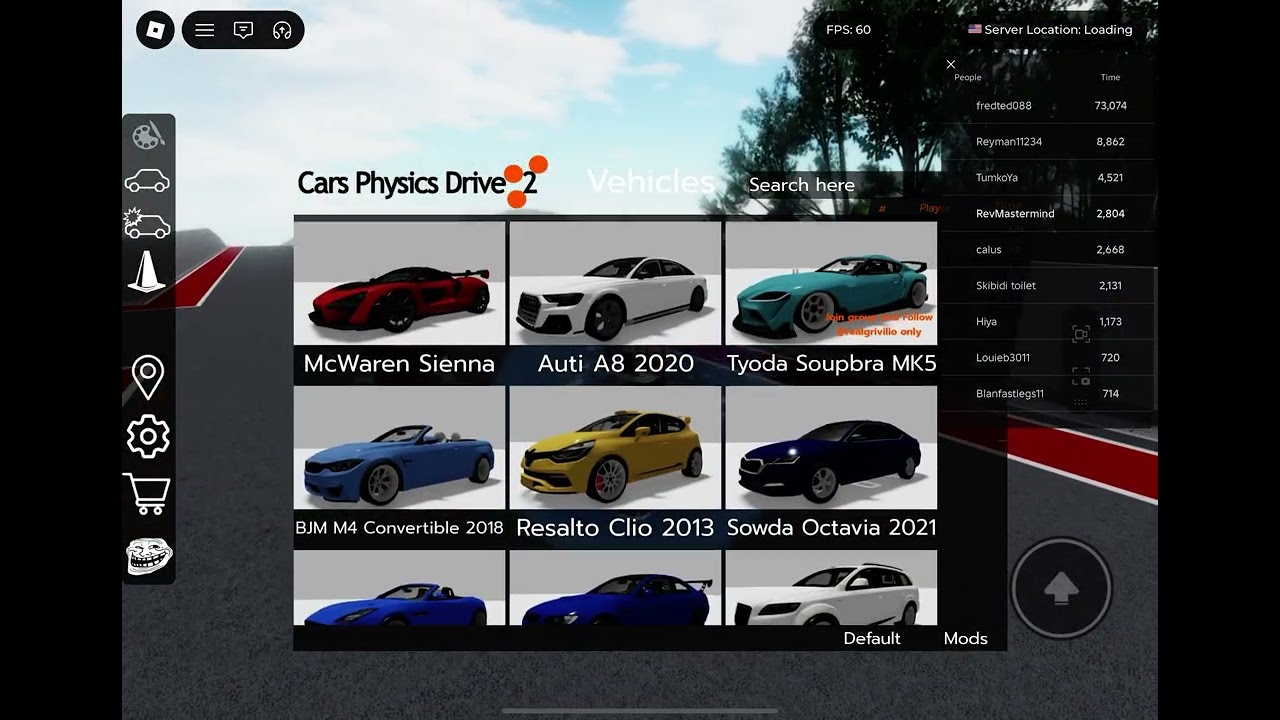Open the shopping cart store icon
Image resolution: width=1280 pixels, height=720 pixels.
147,494
